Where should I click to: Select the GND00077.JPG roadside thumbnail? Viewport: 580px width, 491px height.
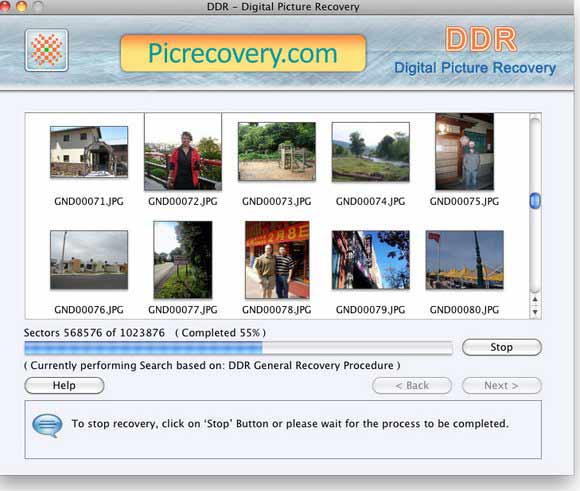click(183, 260)
